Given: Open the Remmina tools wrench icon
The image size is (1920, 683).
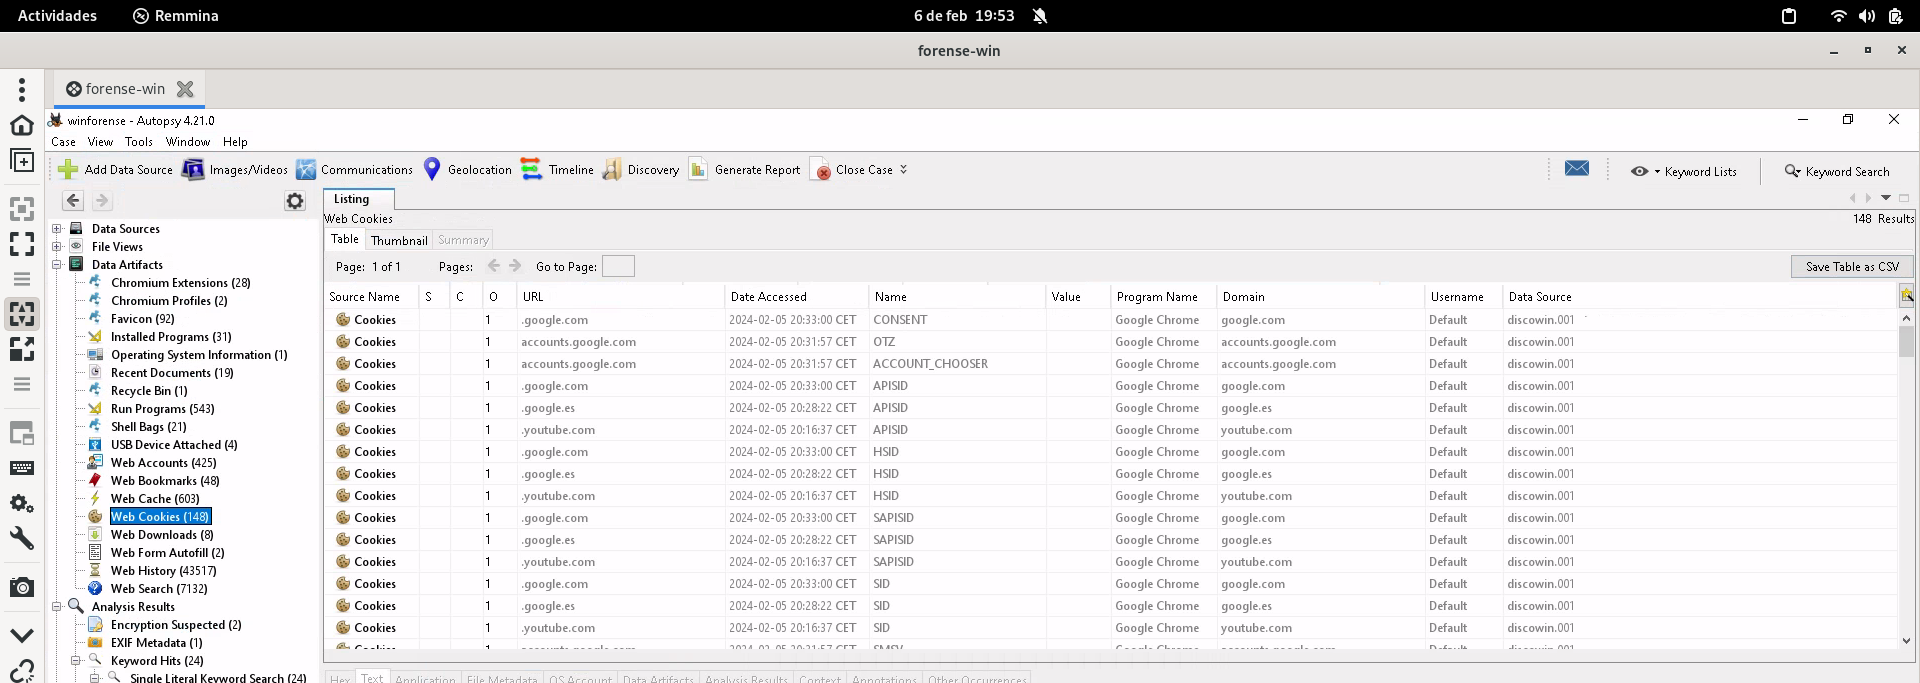Looking at the screenshot, I should (x=22, y=539).
